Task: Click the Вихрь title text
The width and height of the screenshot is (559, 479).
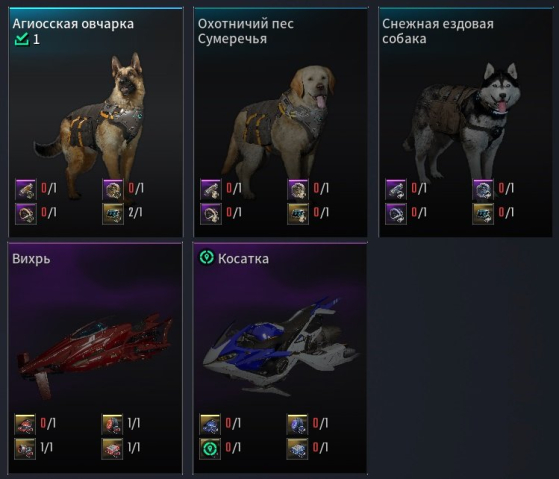Action: 31,259
